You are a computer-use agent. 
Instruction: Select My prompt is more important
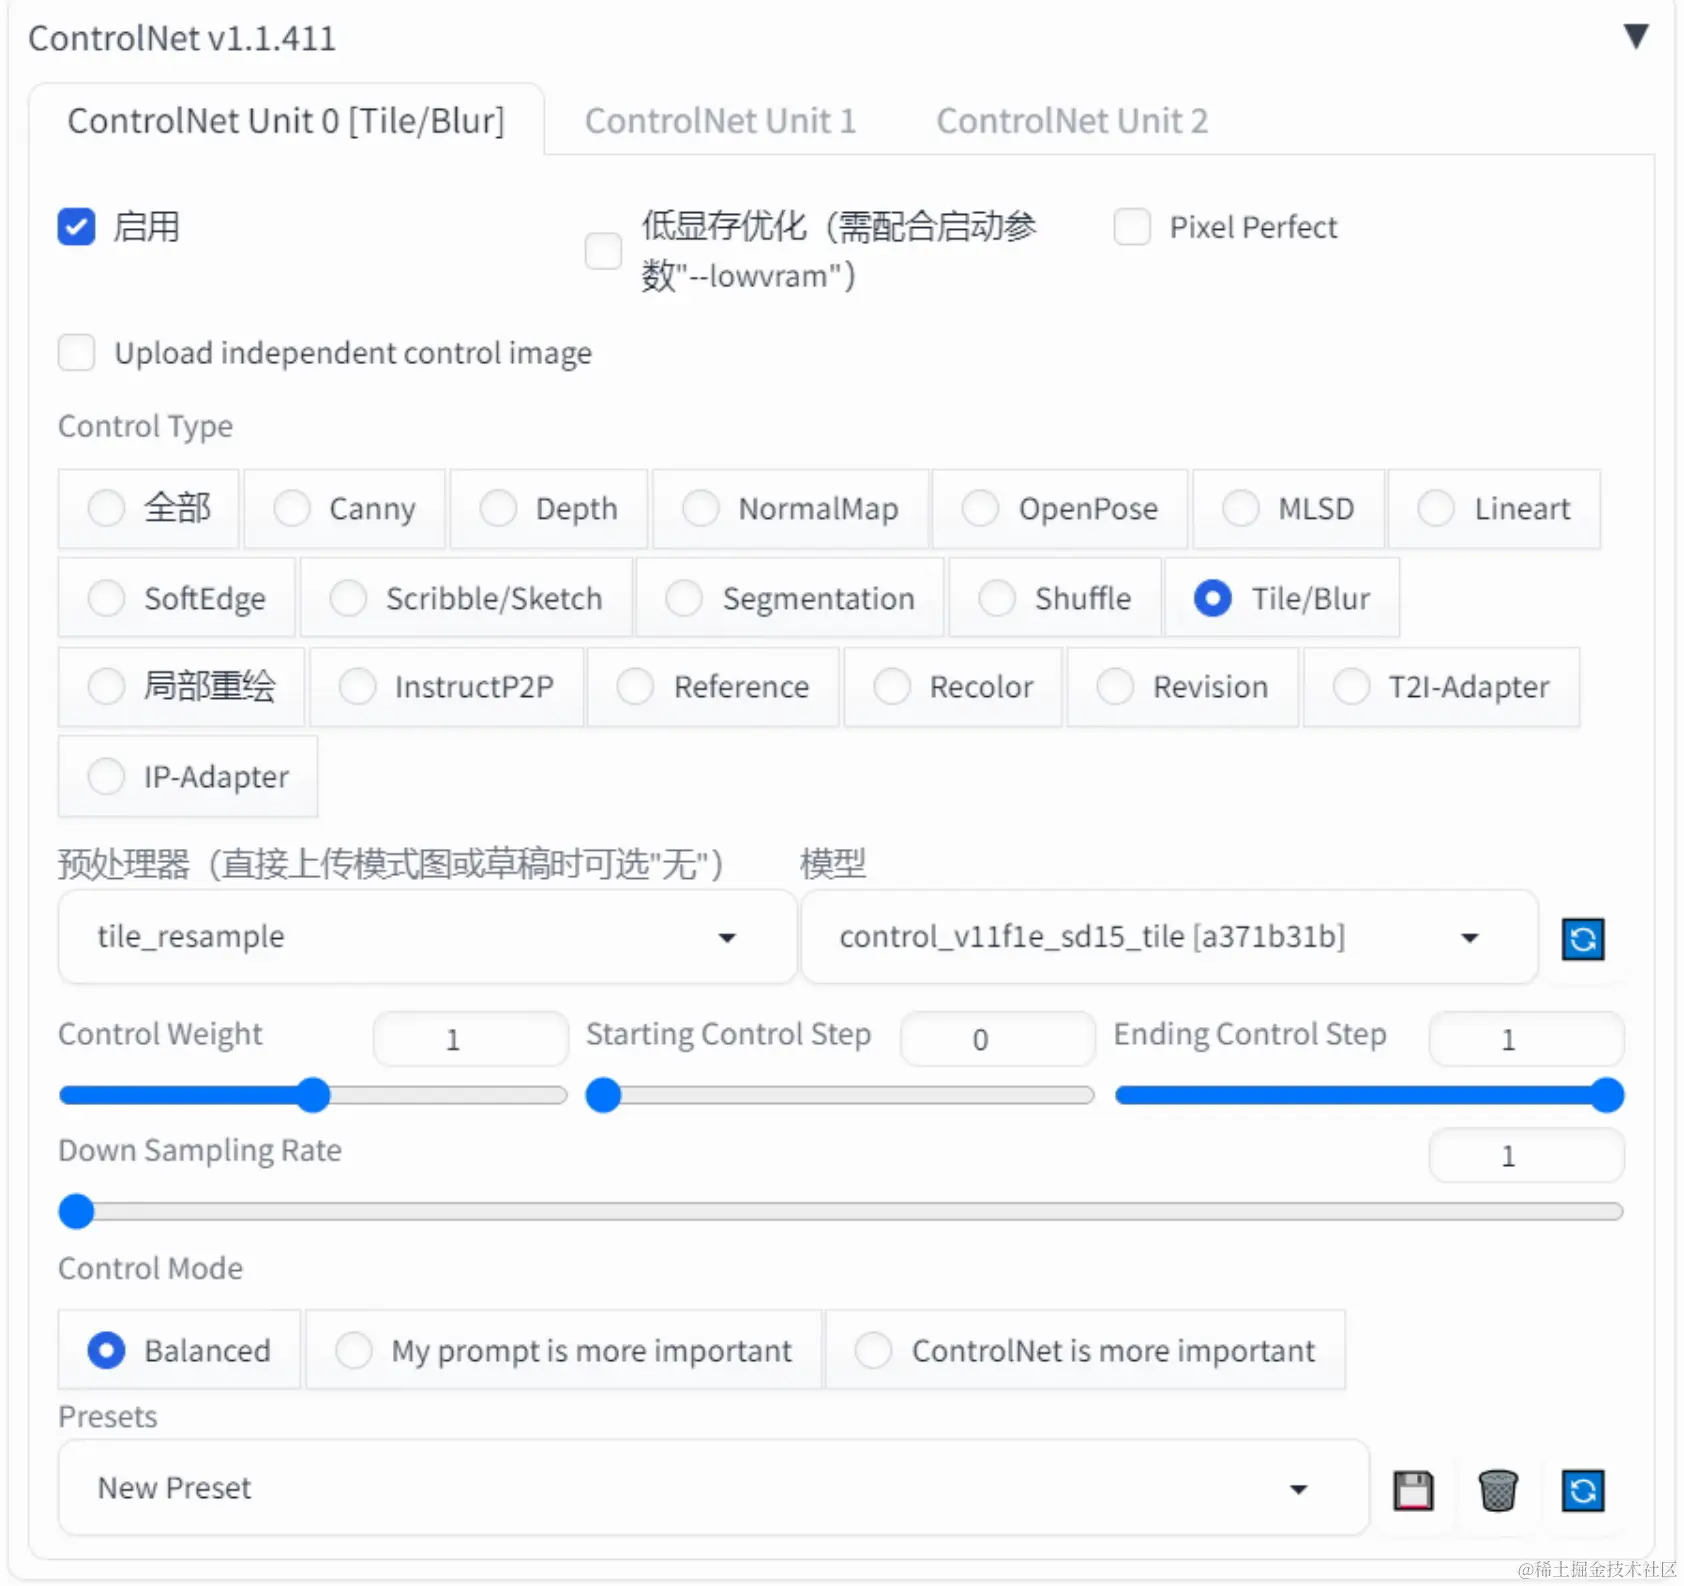564,1351
